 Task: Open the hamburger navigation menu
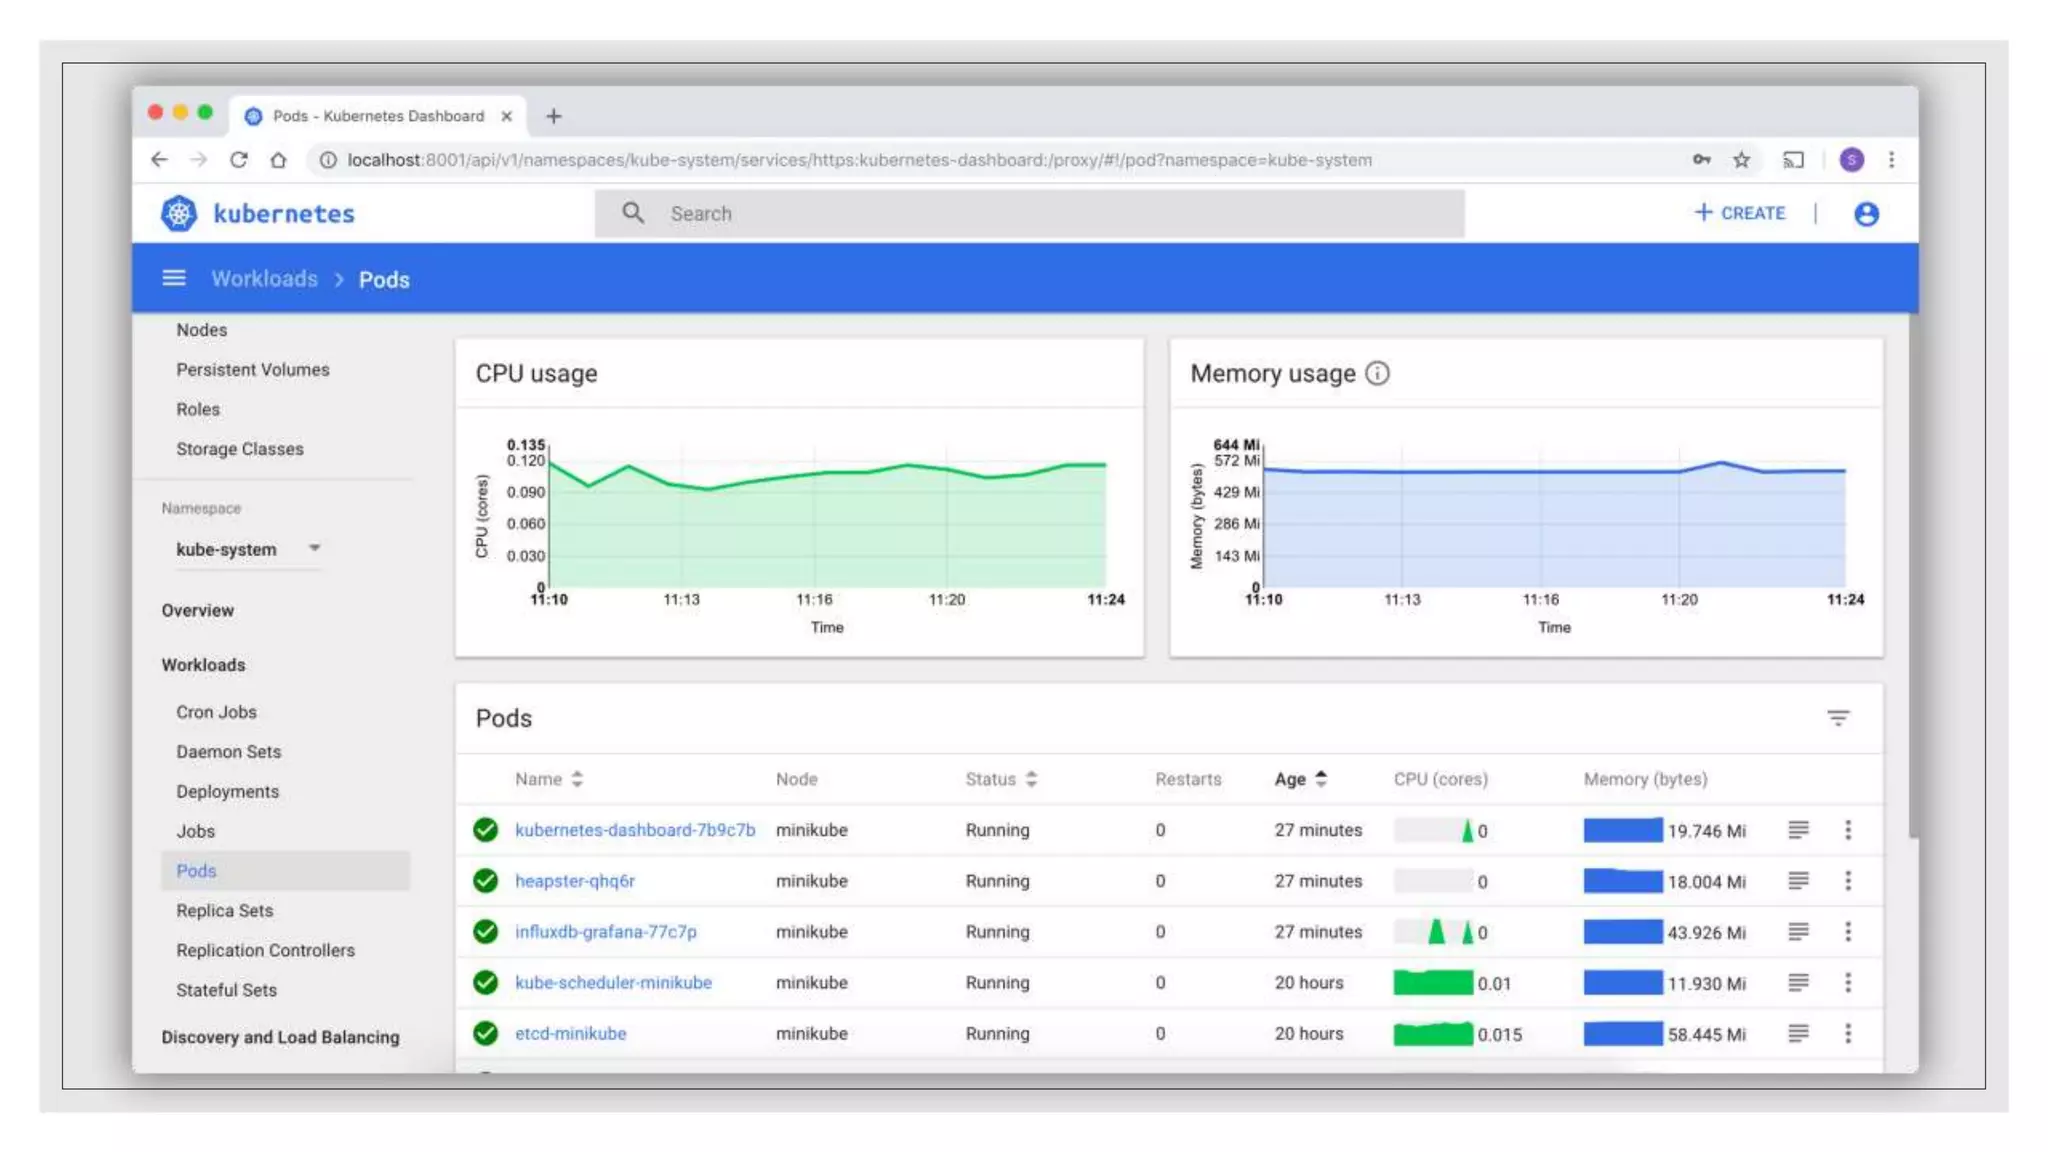(174, 278)
